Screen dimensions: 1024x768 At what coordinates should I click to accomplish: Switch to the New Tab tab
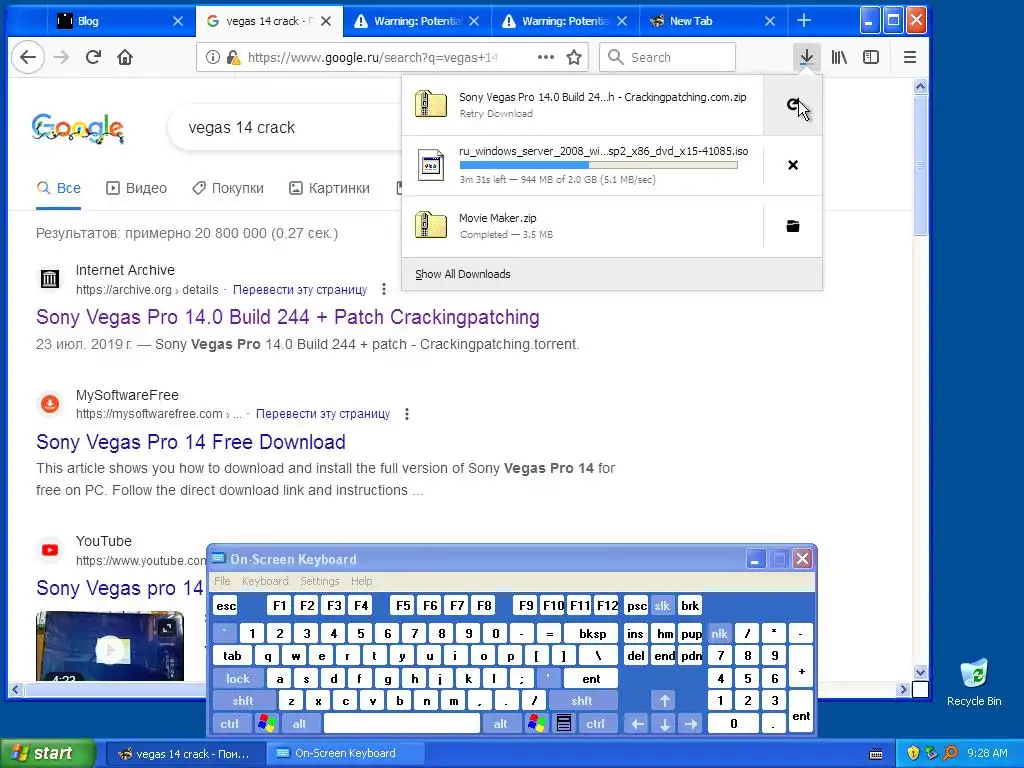point(714,21)
